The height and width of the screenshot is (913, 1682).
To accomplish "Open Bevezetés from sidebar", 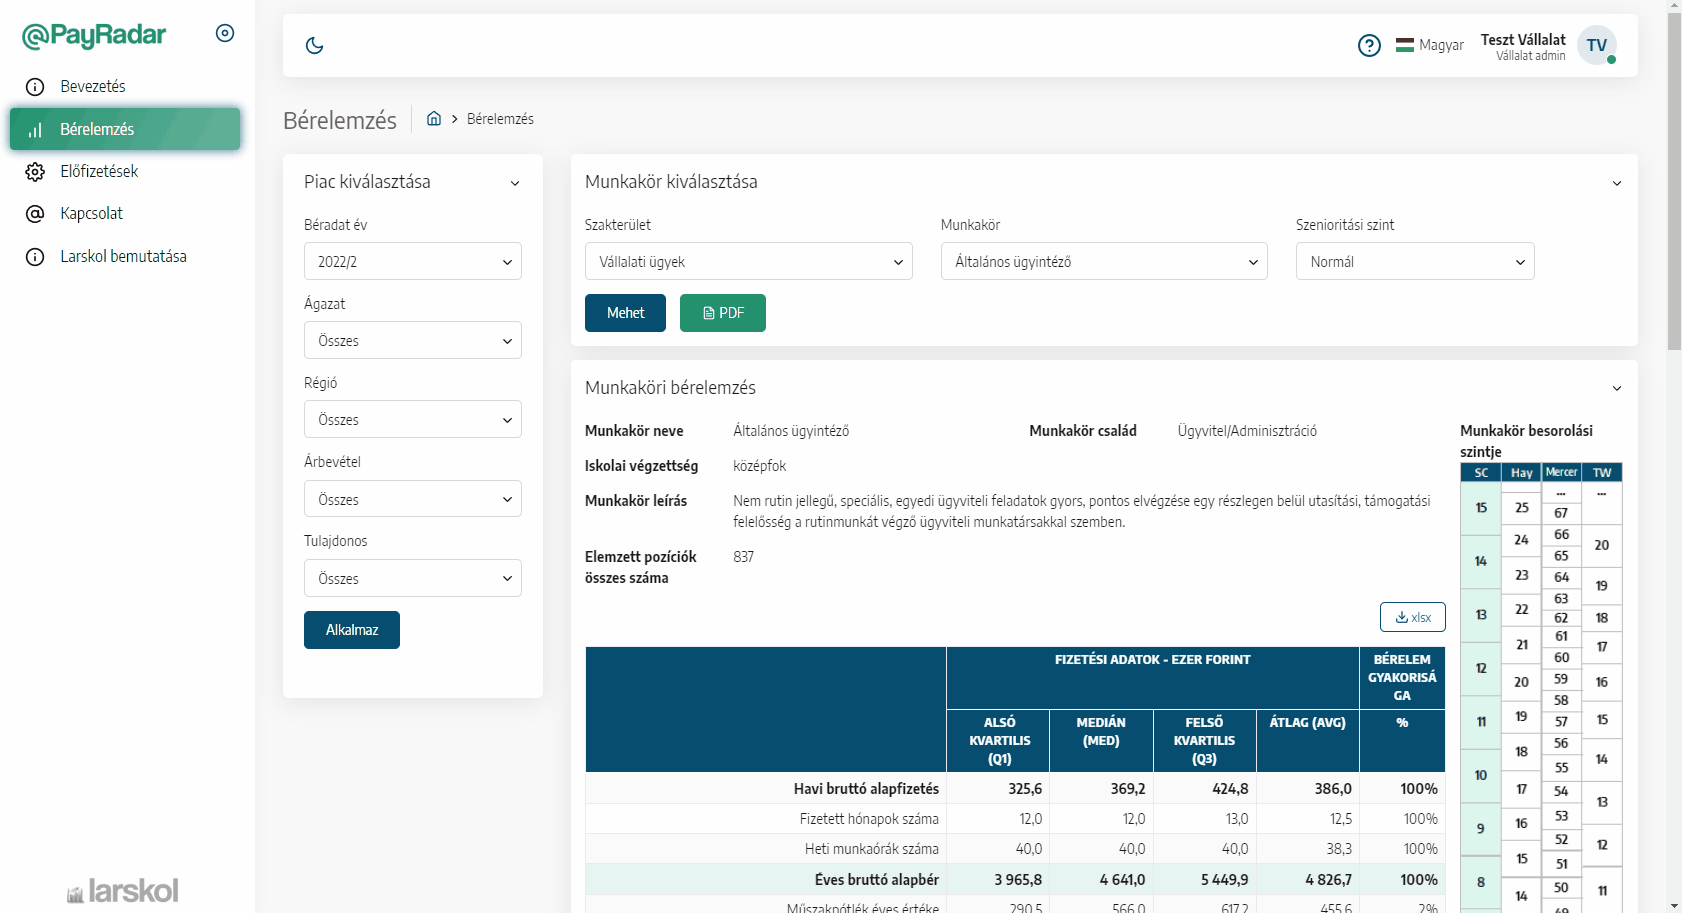I will click(92, 86).
